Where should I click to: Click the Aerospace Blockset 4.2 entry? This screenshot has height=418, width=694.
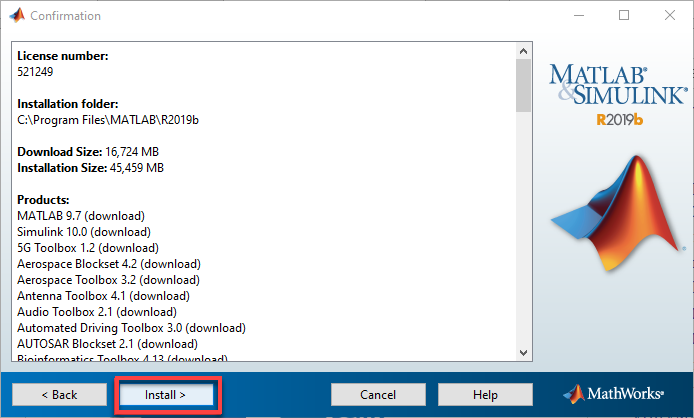pos(109,264)
